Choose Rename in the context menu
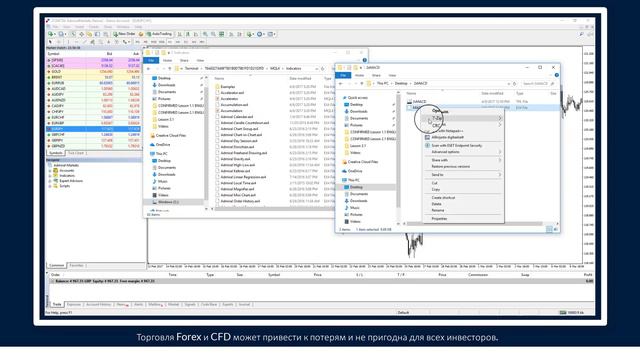 coord(438,210)
